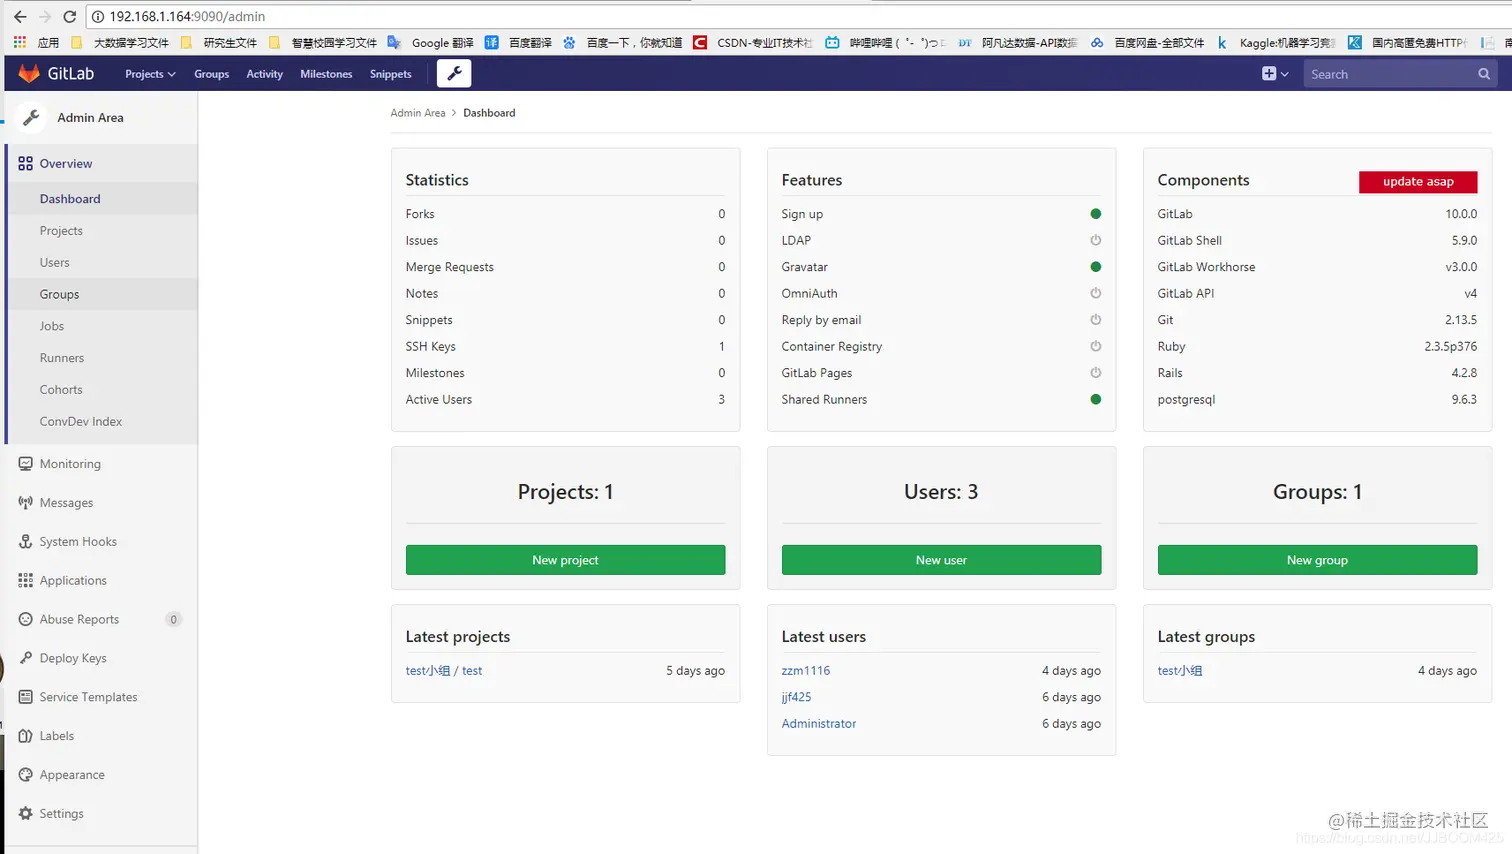This screenshot has width=1512, height=854.
Task: Click the Appearance palette icon
Action: [x=26, y=774]
